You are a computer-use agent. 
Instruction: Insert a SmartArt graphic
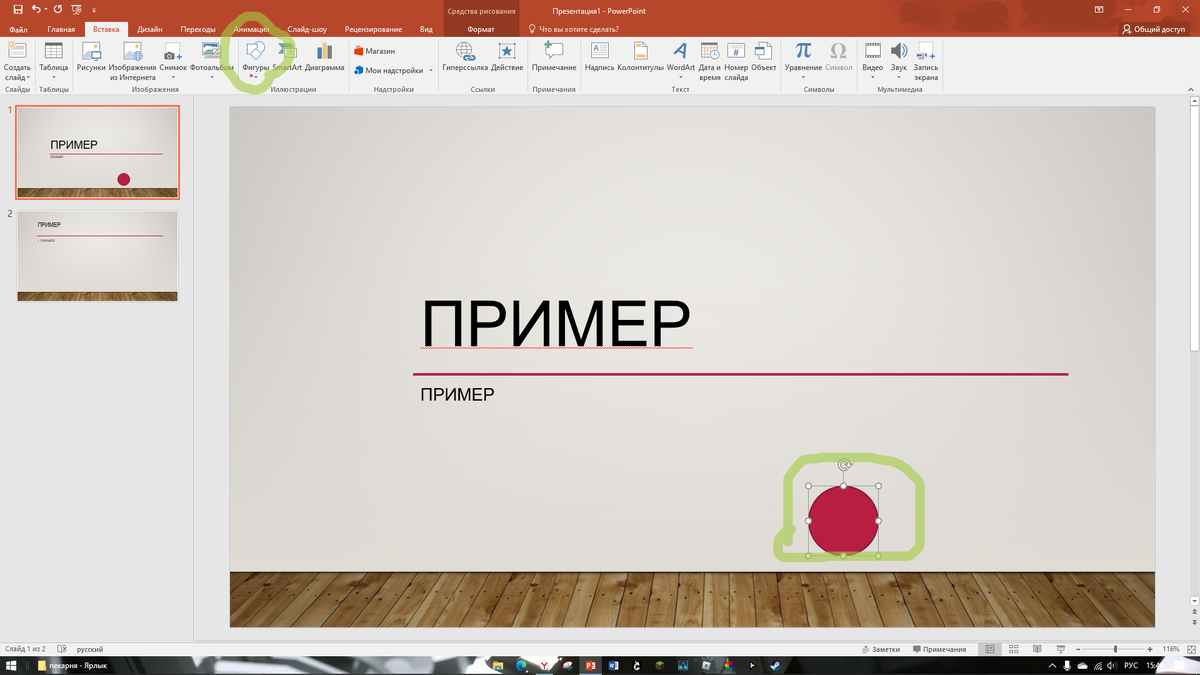[x=287, y=59]
